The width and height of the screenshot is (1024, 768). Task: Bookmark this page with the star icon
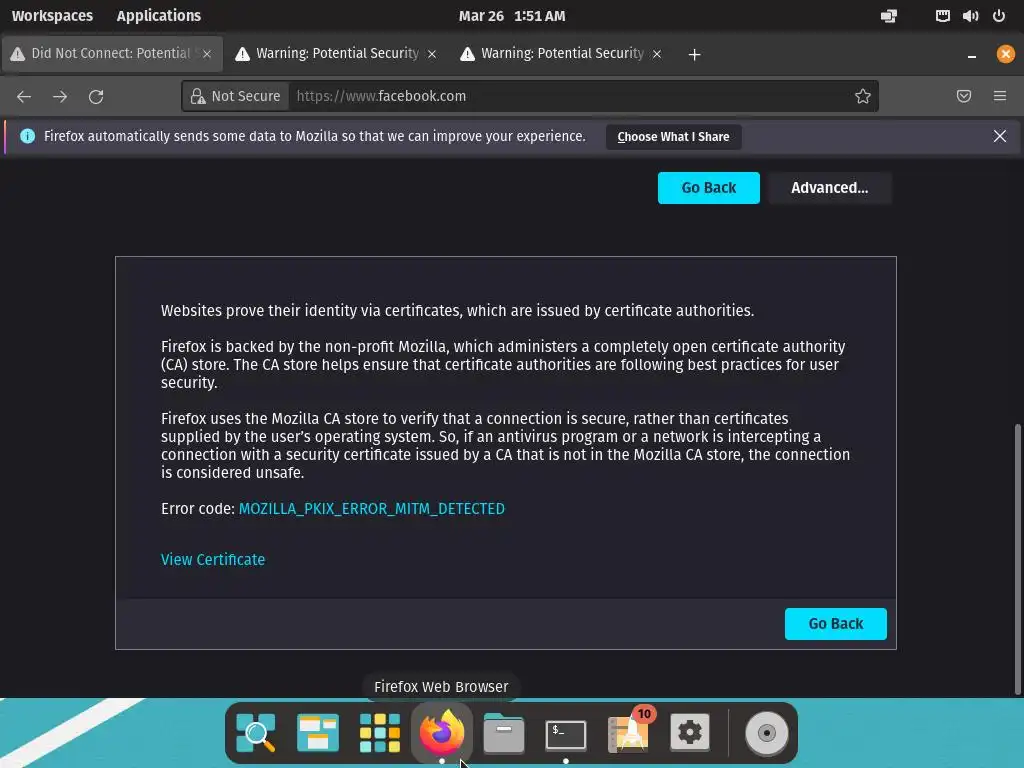(x=863, y=97)
